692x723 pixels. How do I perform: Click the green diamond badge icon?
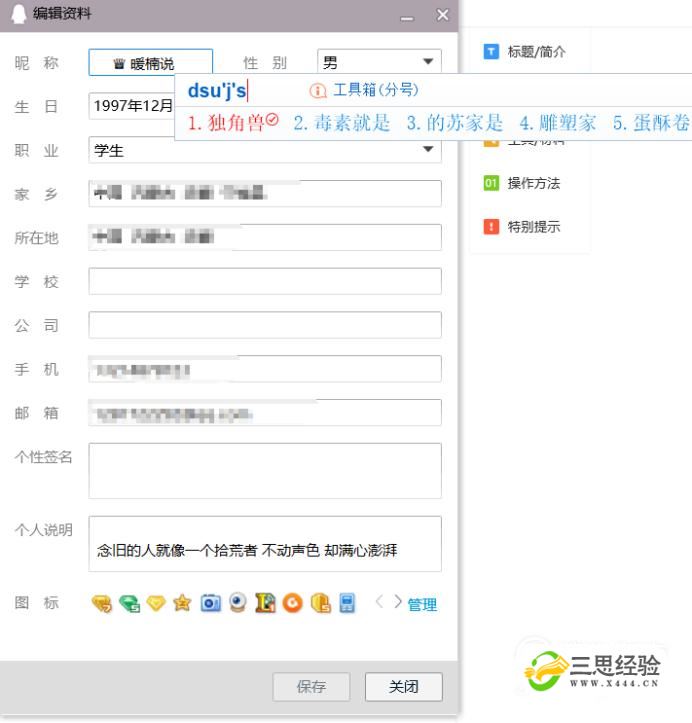(130, 603)
